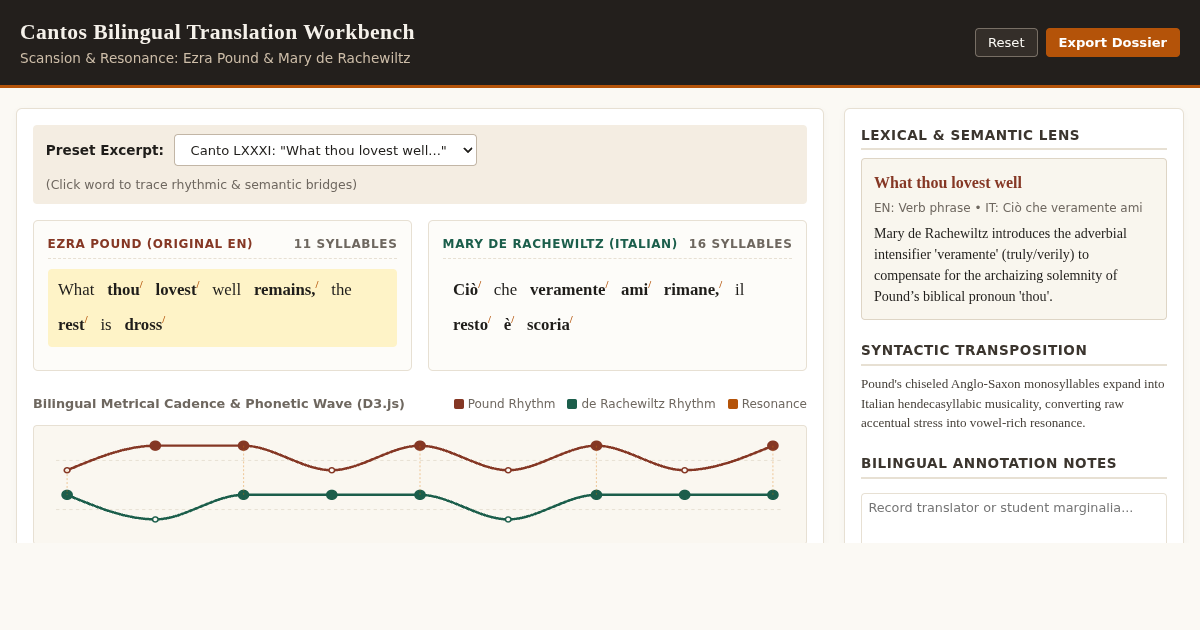The height and width of the screenshot is (630, 1200).
Task: Click the 'EZRA POUND (ORIGINAL EN)' header
Action: pos(150,244)
